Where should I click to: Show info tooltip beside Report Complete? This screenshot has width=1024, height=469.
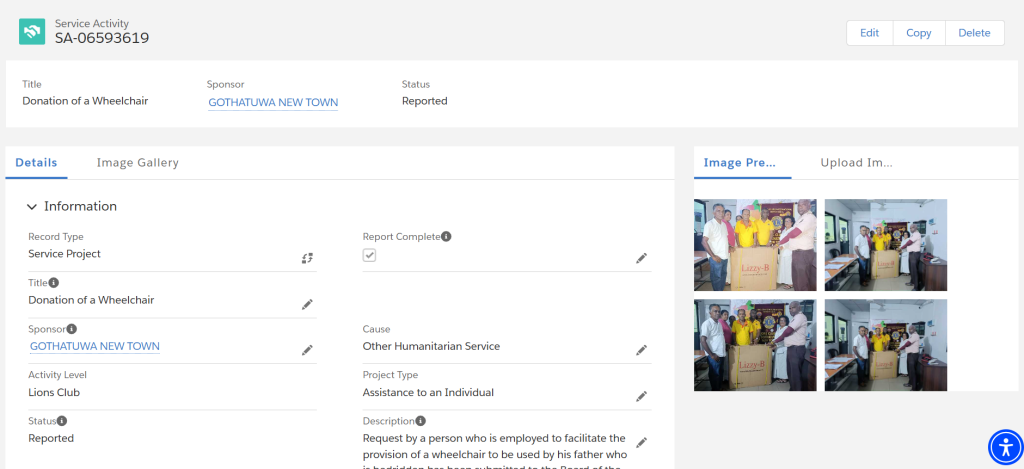pyautogui.click(x=446, y=236)
